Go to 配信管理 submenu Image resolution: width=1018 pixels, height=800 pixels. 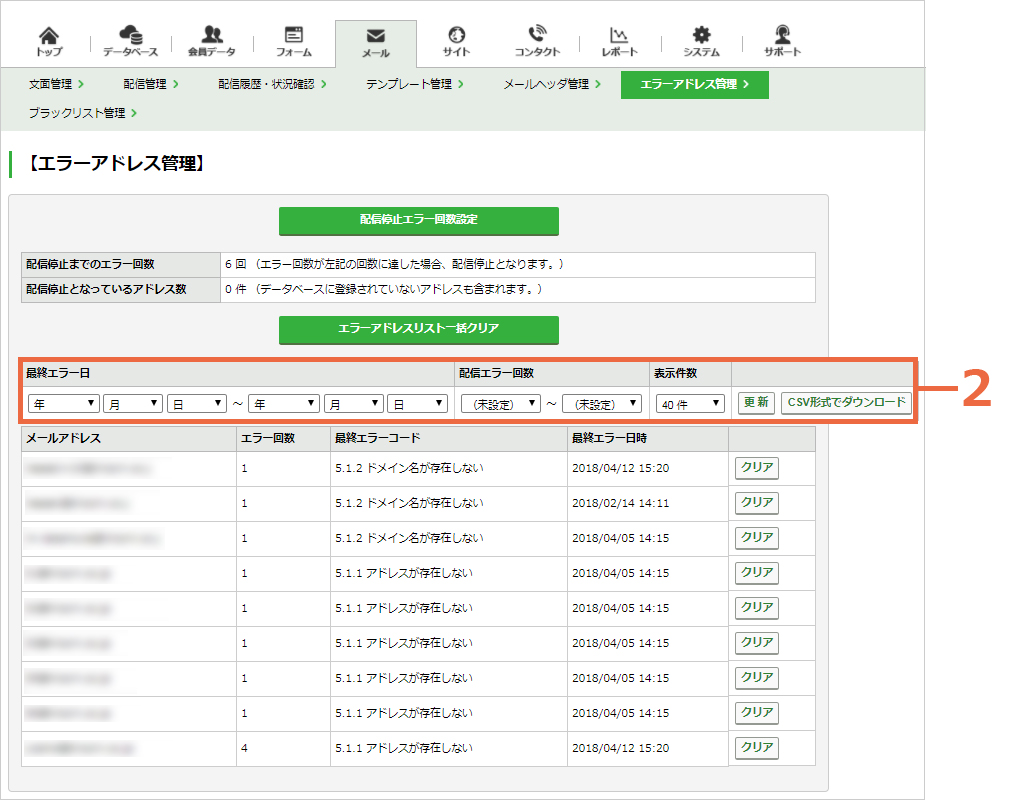[x=151, y=84]
